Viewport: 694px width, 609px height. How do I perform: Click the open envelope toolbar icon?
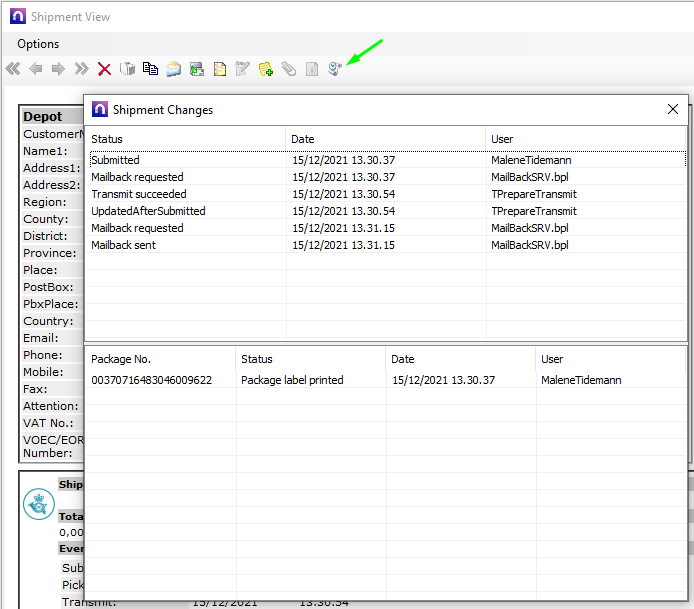174,69
